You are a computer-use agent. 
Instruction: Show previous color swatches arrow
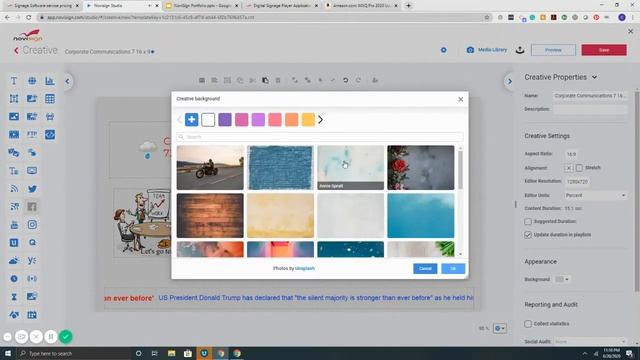pos(179,120)
